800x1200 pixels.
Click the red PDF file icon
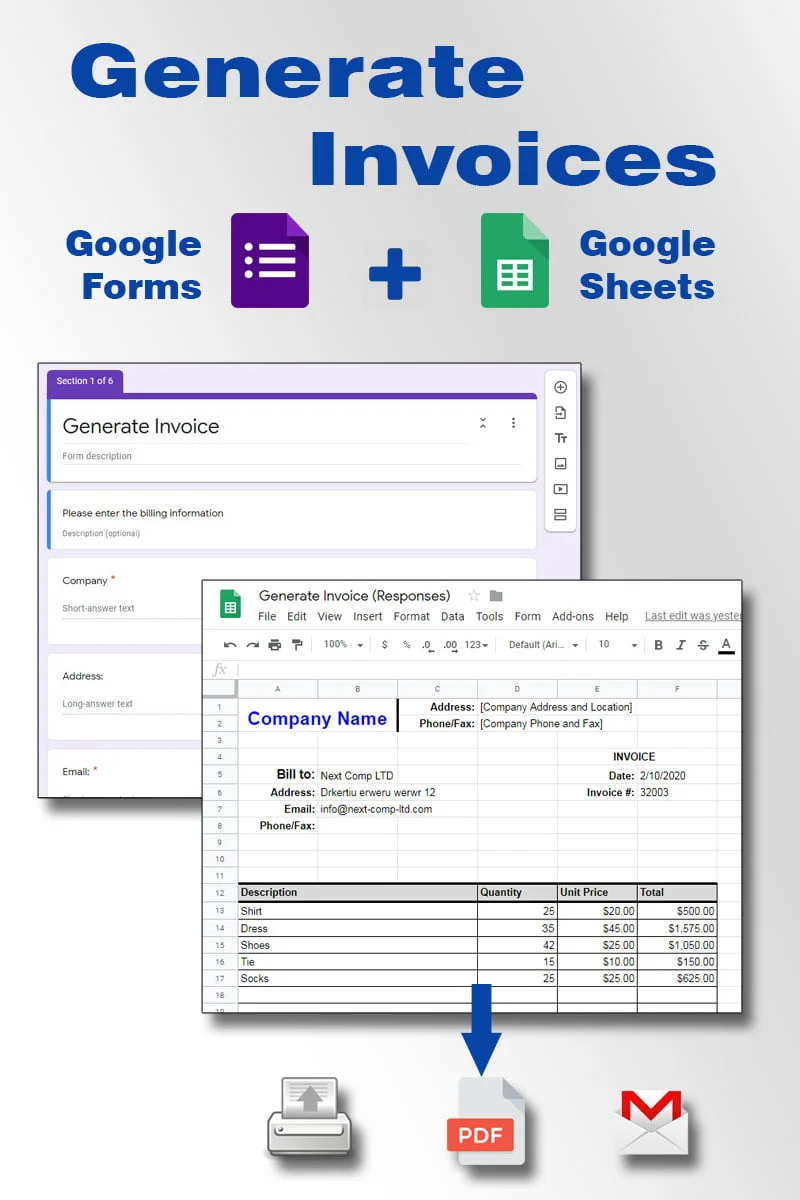[x=486, y=1121]
